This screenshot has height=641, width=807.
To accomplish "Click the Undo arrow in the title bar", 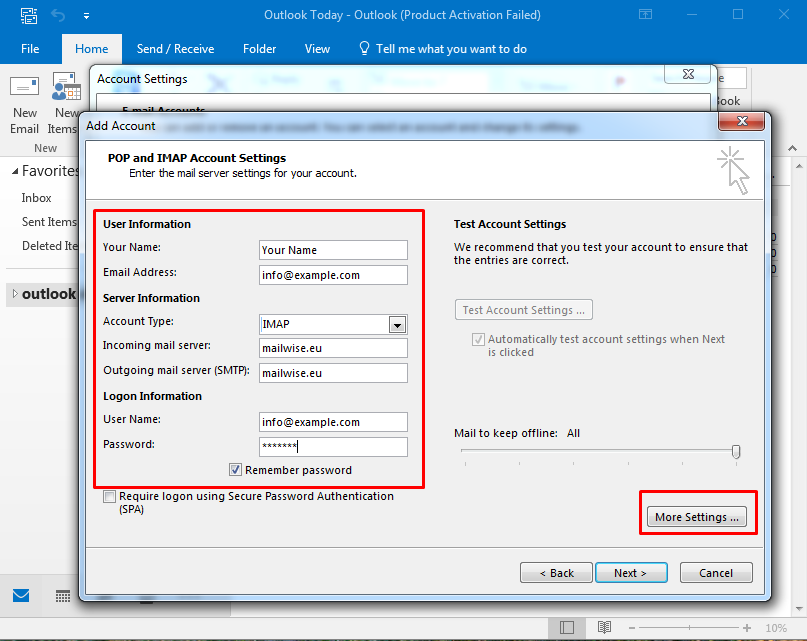I will [58, 15].
